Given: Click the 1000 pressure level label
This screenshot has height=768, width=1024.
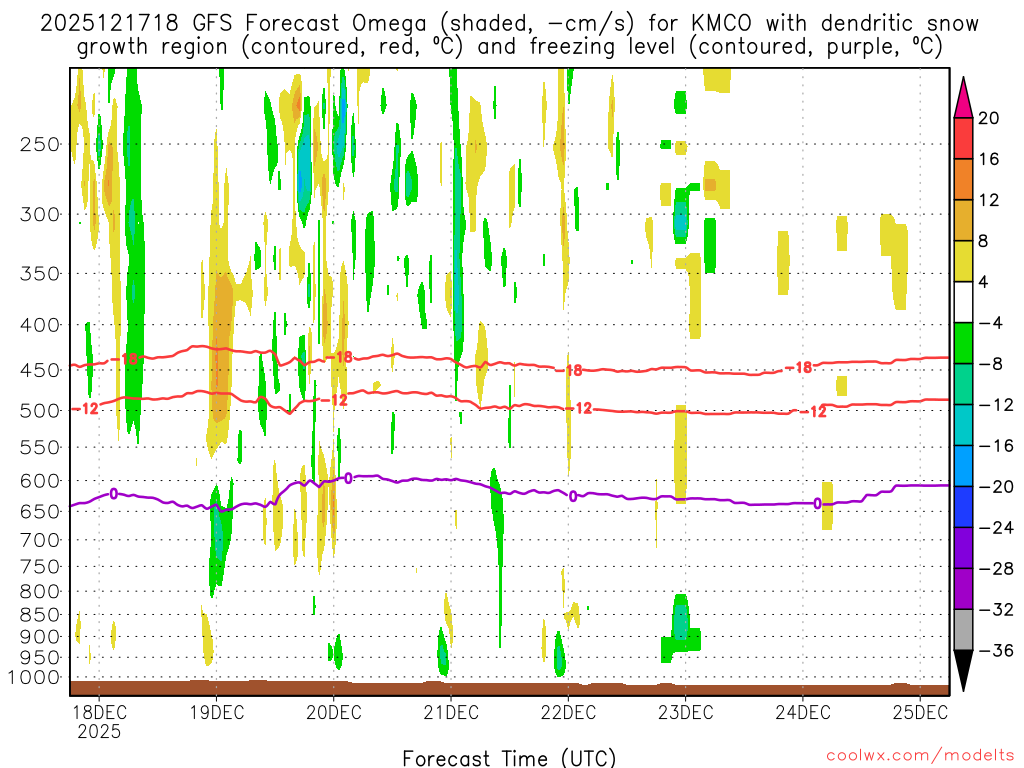Looking at the screenshot, I should pos(35,678).
